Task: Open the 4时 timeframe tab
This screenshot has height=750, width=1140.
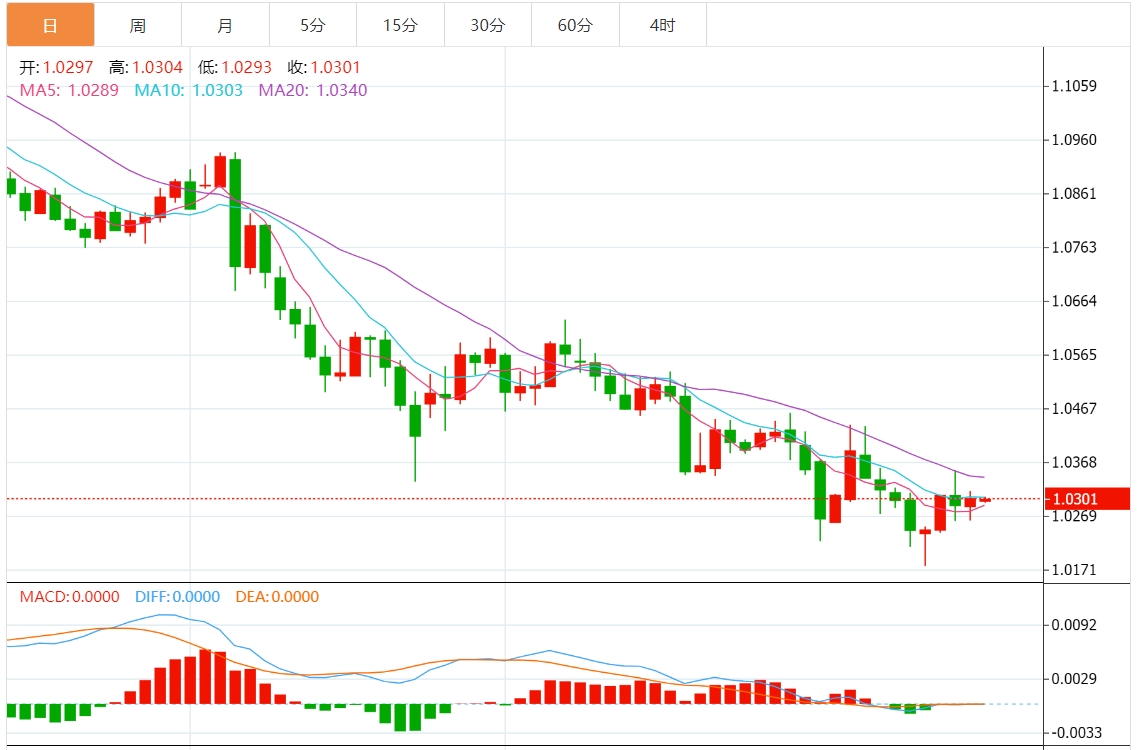Action: pyautogui.click(x=663, y=25)
